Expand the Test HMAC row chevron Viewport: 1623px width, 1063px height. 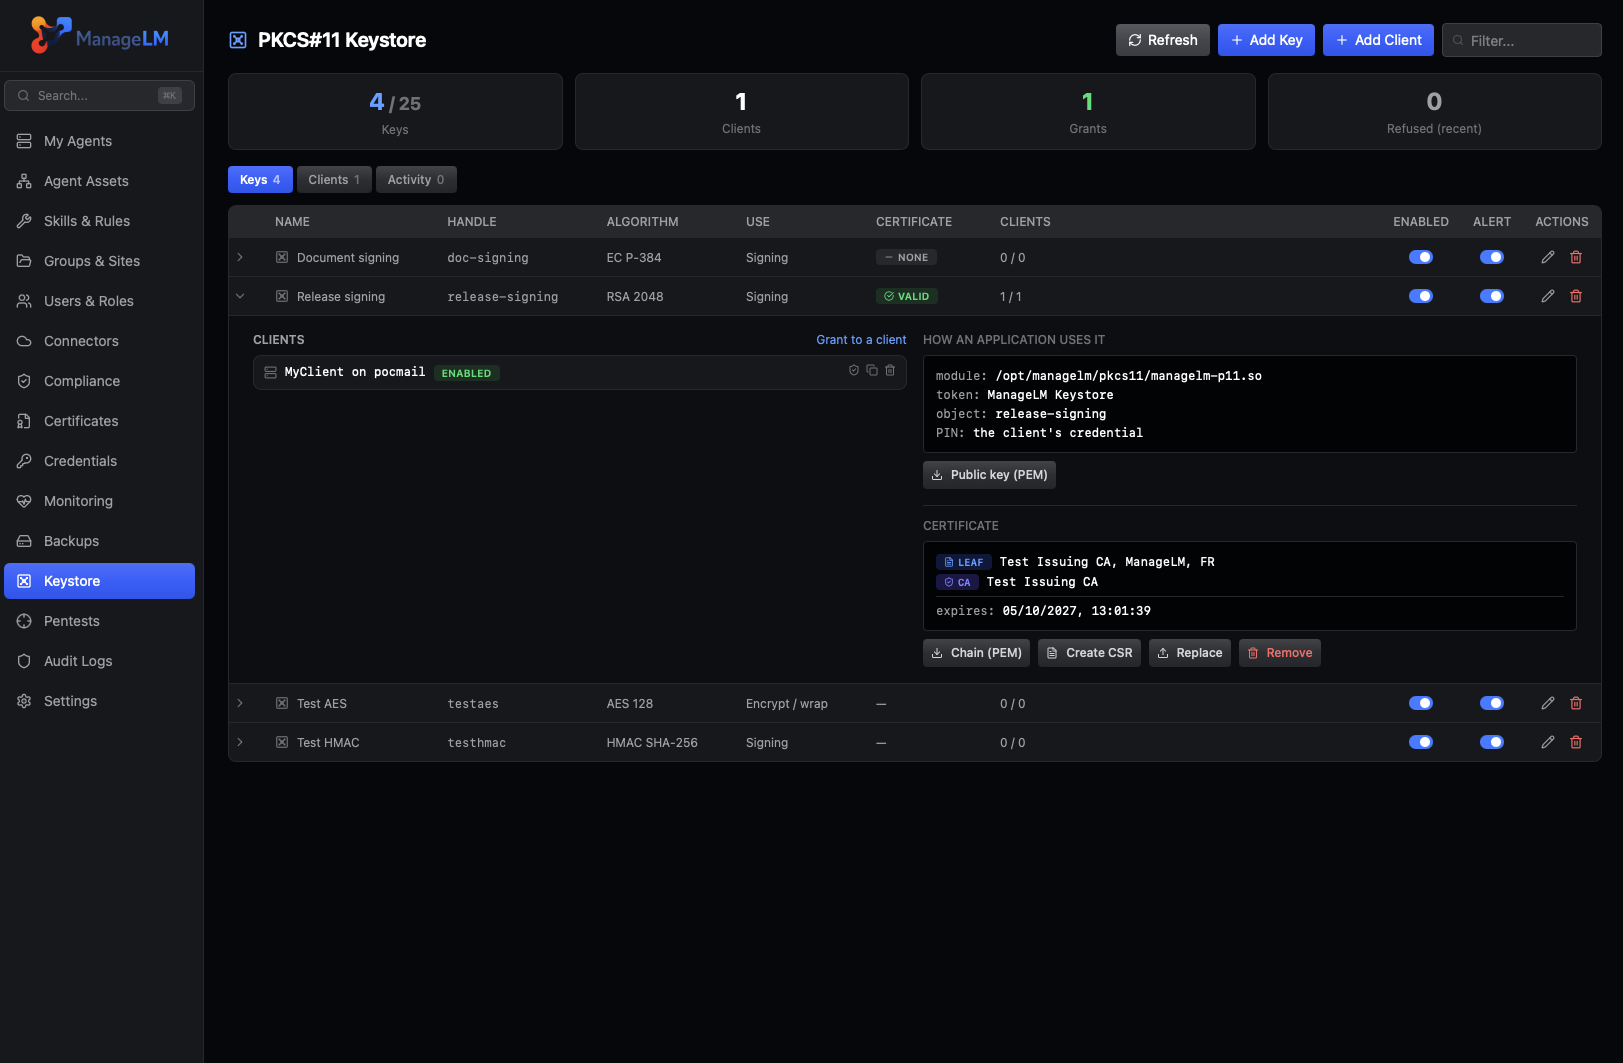tap(240, 742)
